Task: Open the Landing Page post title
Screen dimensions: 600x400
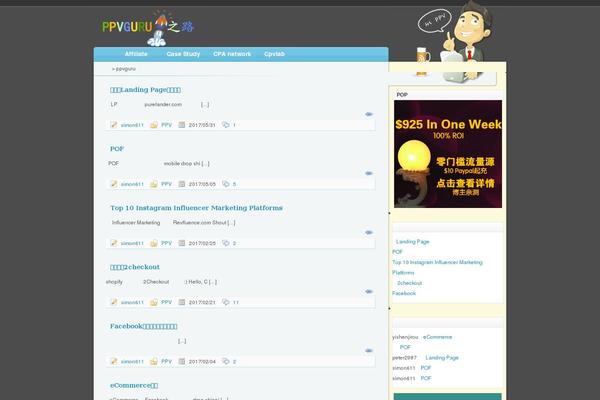Action: point(145,90)
